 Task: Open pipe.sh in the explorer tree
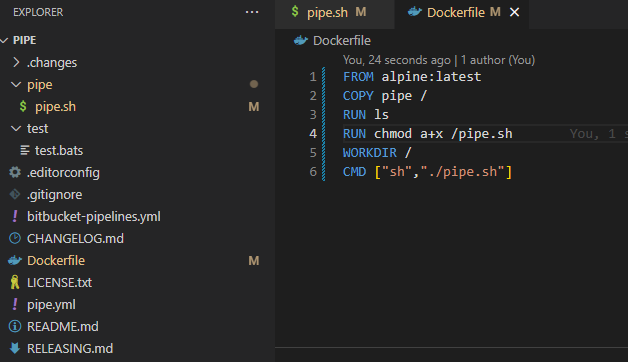55,107
